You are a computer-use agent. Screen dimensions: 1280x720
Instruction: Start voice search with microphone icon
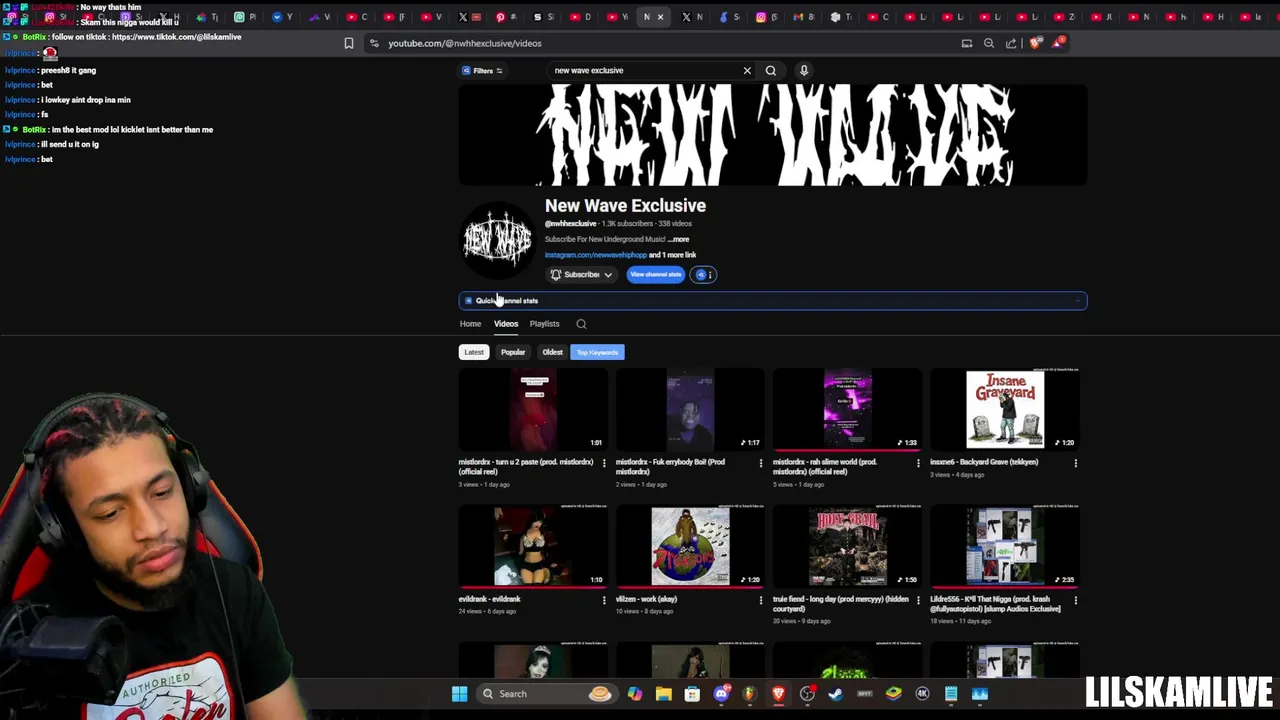coord(804,70)
